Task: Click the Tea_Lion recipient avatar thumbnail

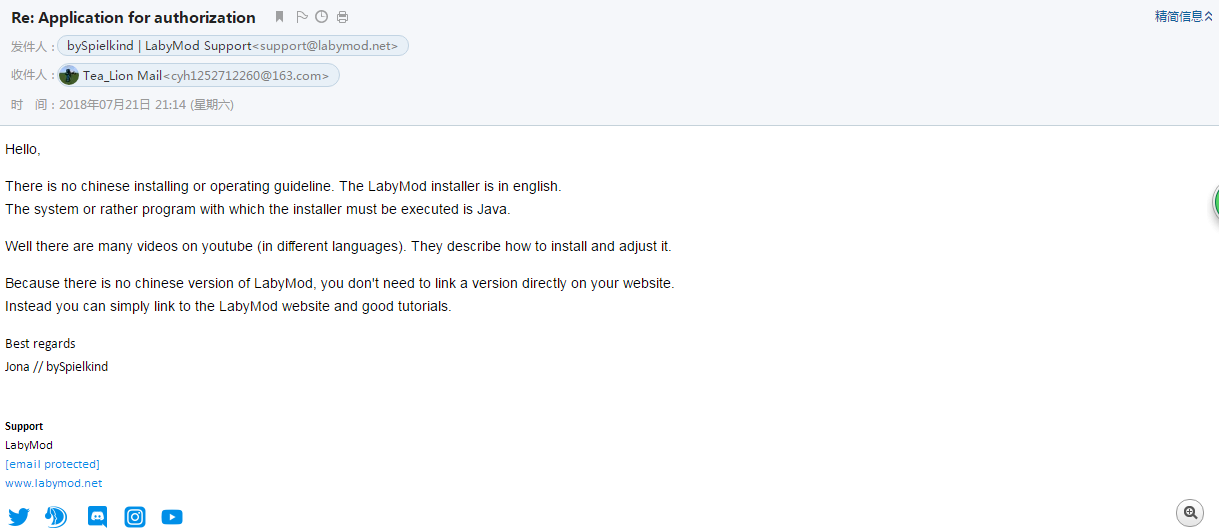Action: click(69, 75)
